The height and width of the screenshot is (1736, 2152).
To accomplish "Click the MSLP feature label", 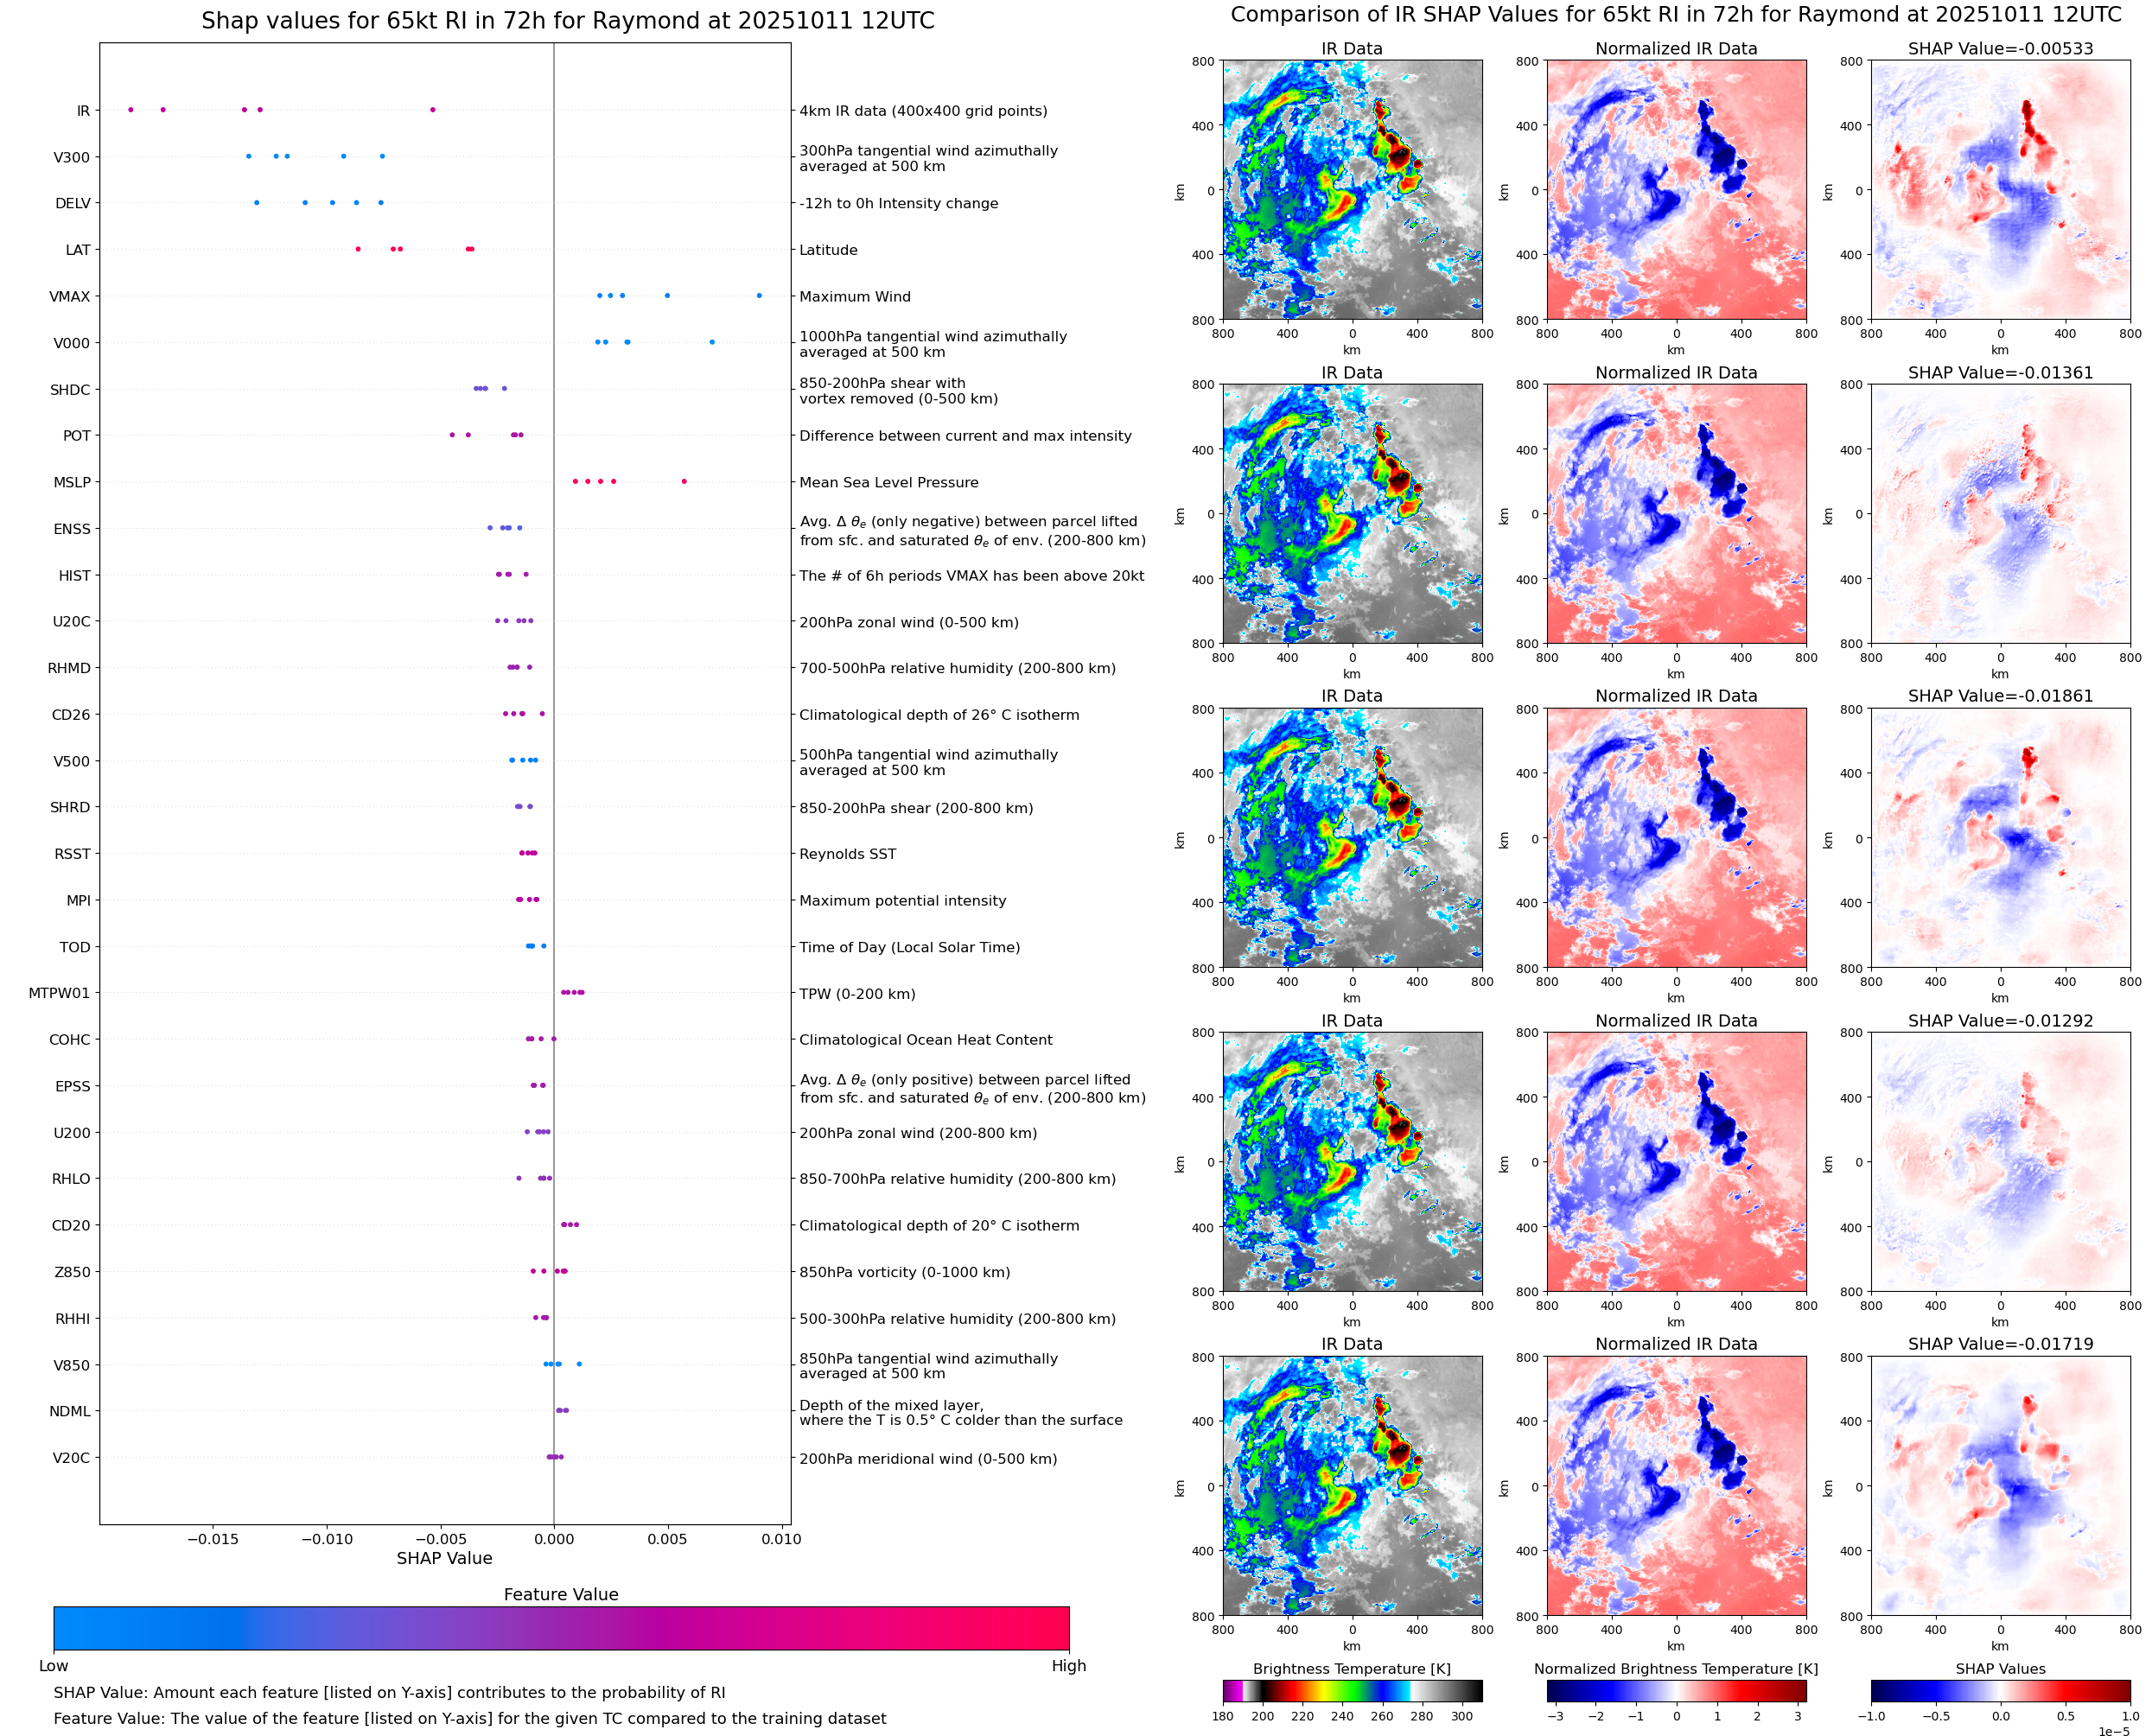I will (x=72, y=483).
